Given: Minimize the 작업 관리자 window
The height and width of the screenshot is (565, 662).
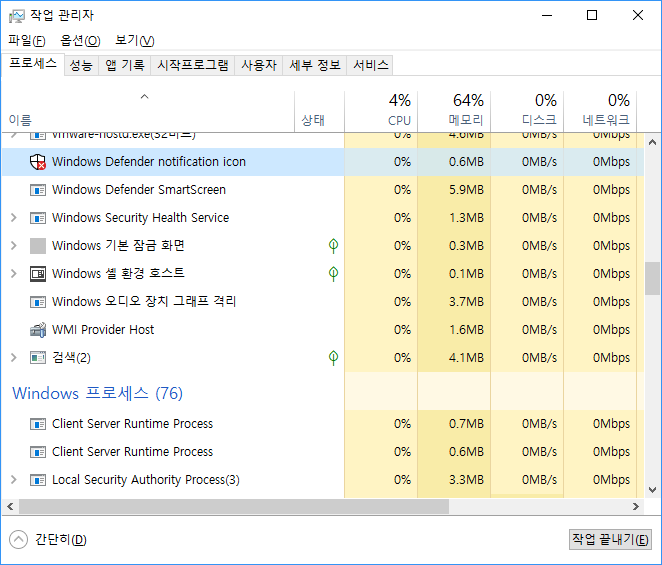Looking at the screenshot, I should coord(547,16).
